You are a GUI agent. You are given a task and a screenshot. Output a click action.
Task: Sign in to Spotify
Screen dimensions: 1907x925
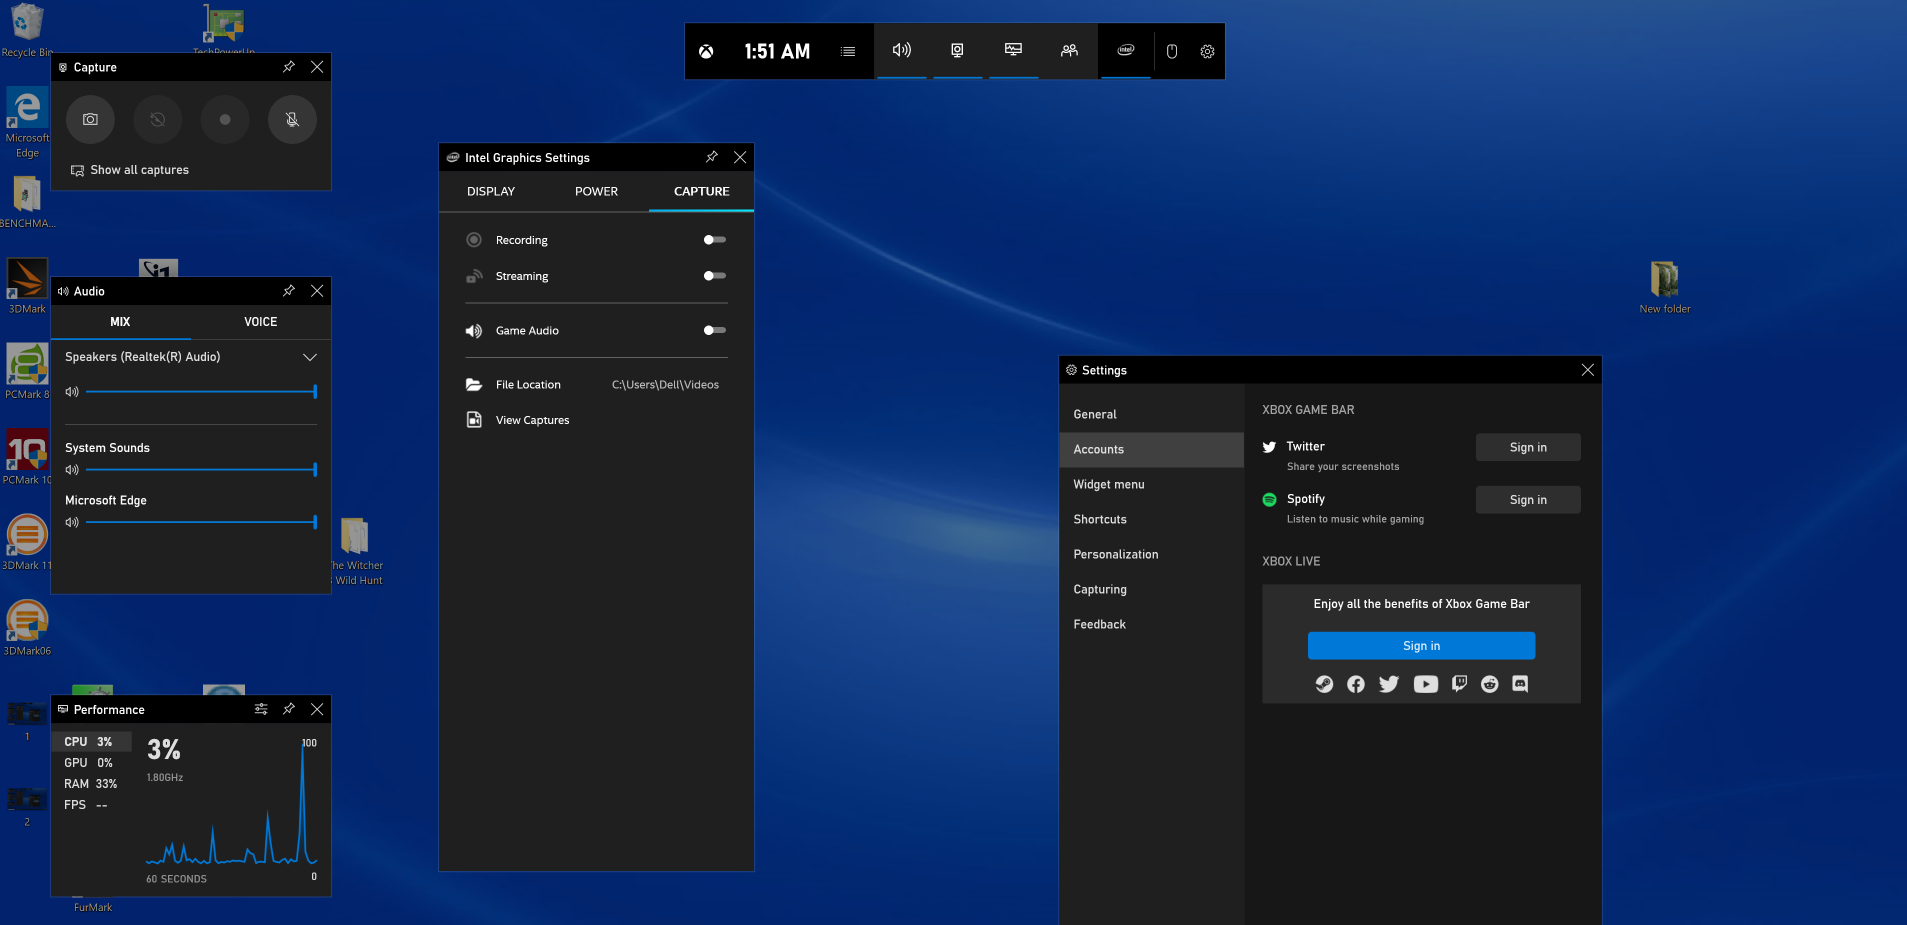coord(1528,500)
